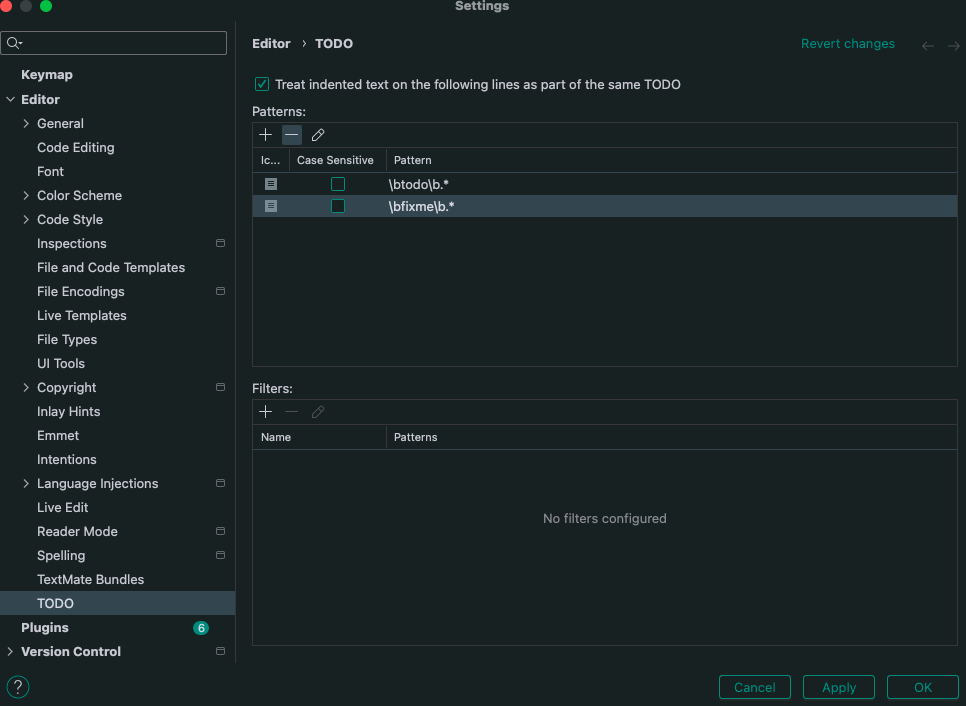This screenshot has width=966, height=706.
Task: Open File Types settings
Action: [67, 339]
